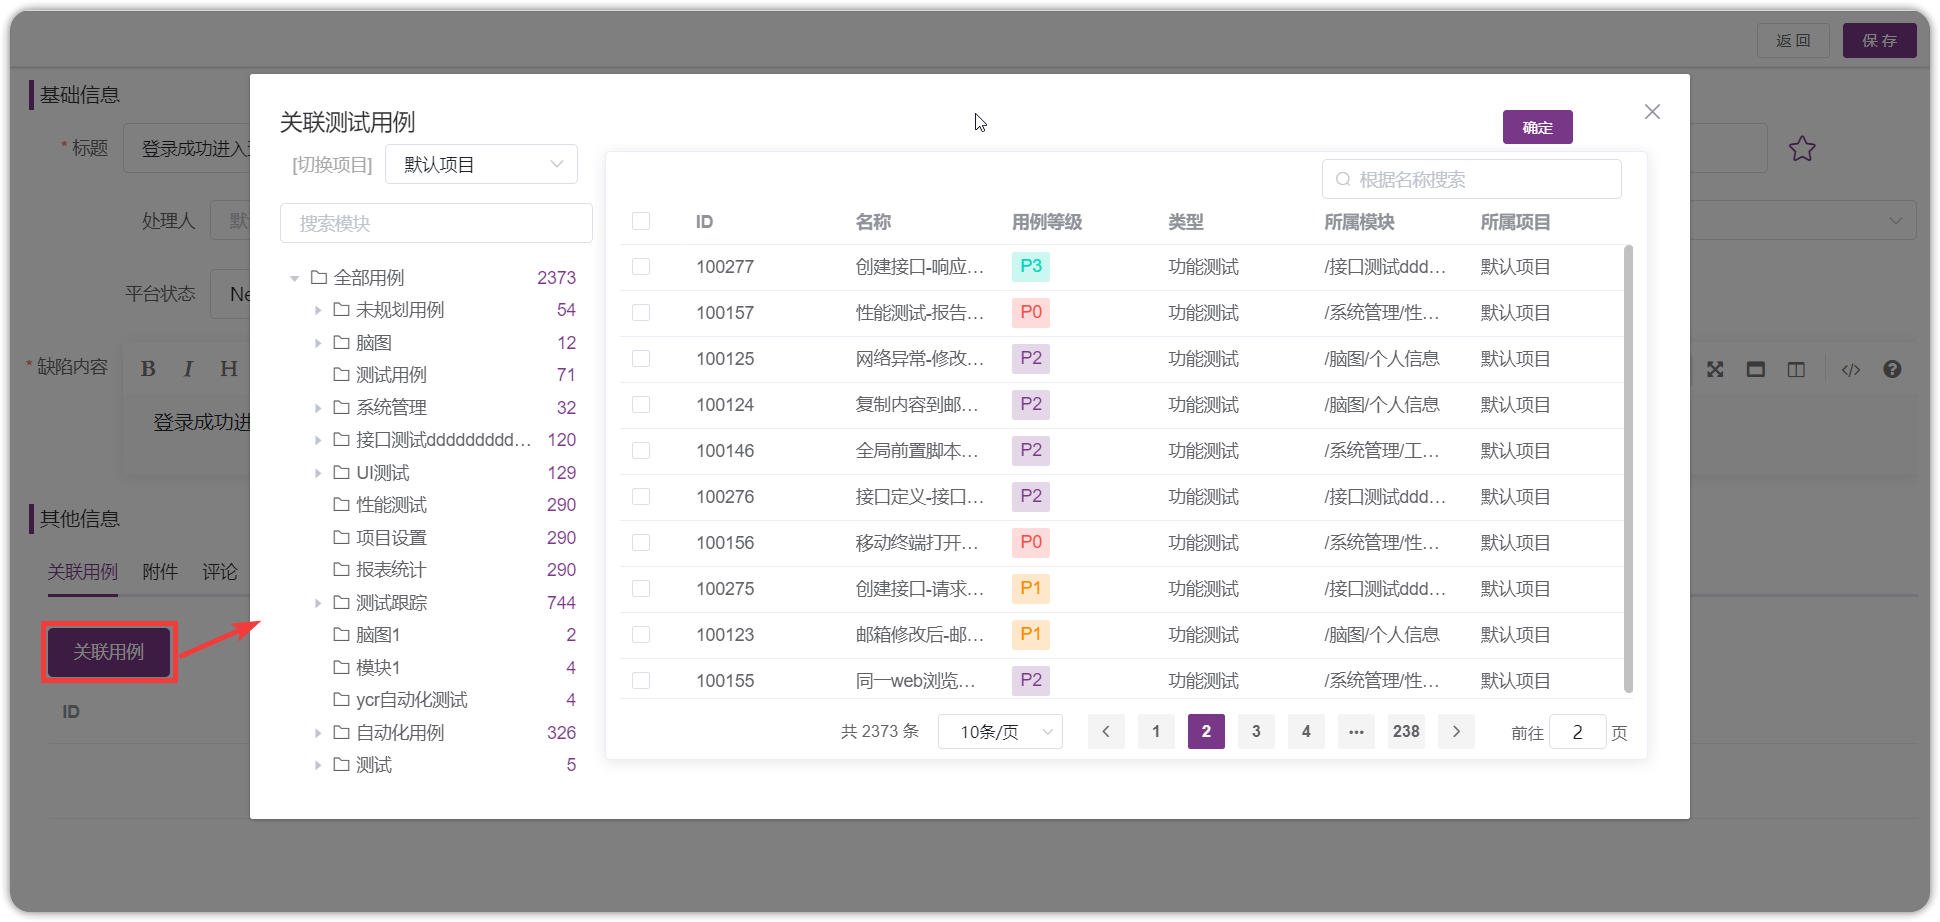
Task: Collapse the 全部用例 tree node
Action: (295, 278)
